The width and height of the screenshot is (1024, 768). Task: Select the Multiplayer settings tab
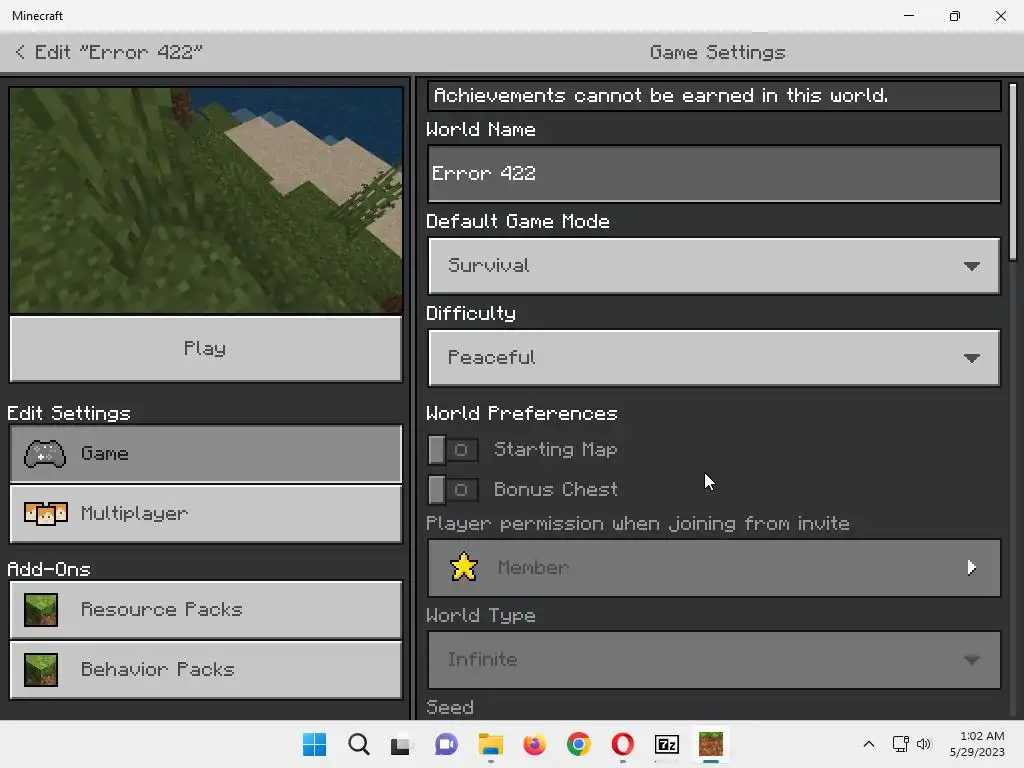coord(206,514)
